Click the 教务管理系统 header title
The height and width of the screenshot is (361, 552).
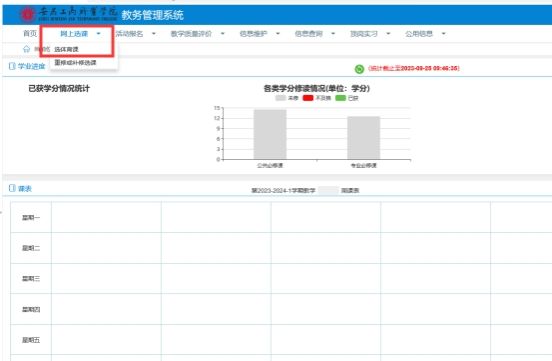[x=152, y=15]
